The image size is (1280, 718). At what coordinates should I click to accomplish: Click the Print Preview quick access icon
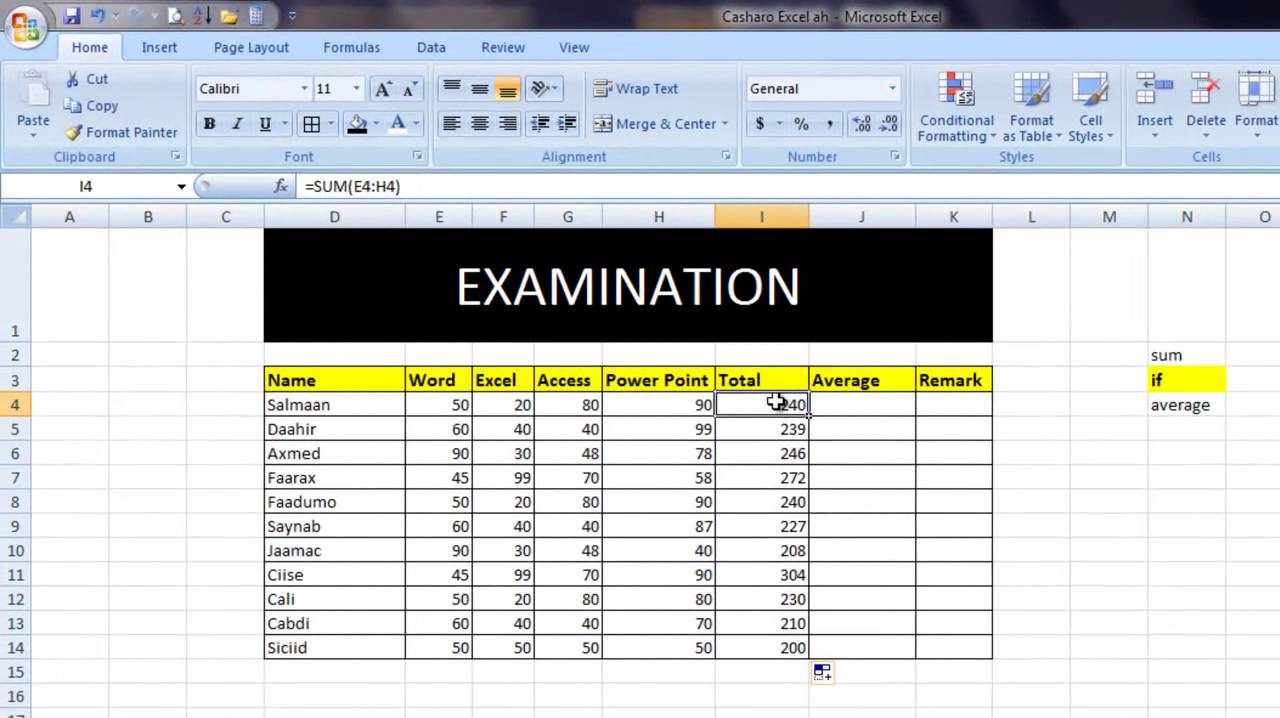click(176, 16)
